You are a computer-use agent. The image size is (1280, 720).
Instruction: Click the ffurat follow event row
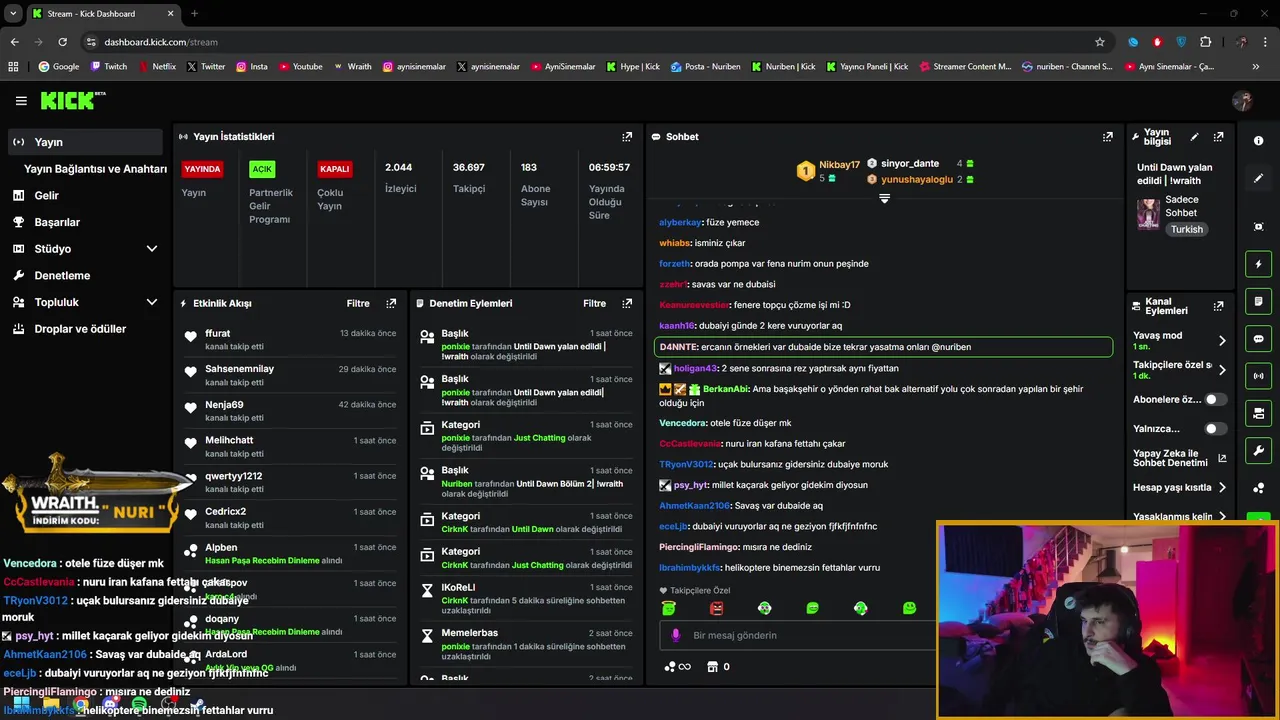291,339
